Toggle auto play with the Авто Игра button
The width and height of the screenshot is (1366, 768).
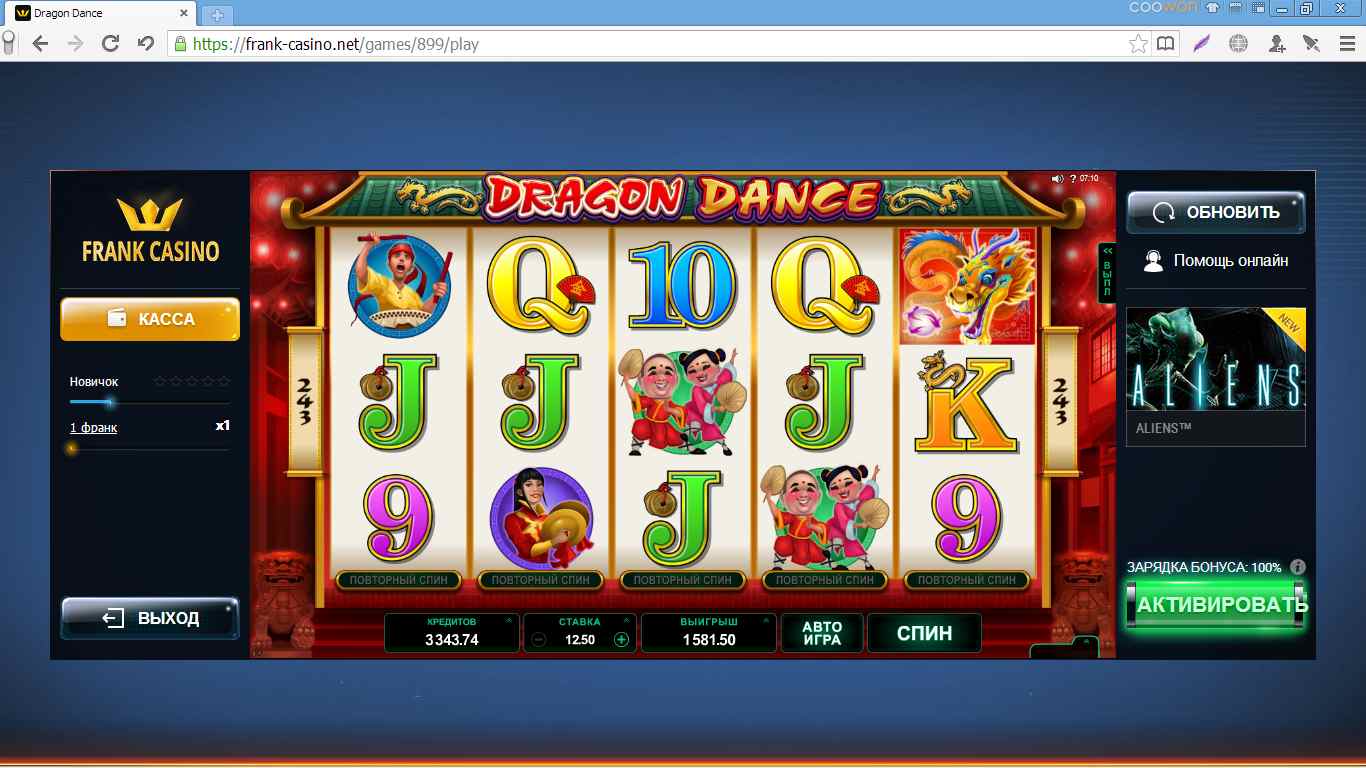pos(822,633)
